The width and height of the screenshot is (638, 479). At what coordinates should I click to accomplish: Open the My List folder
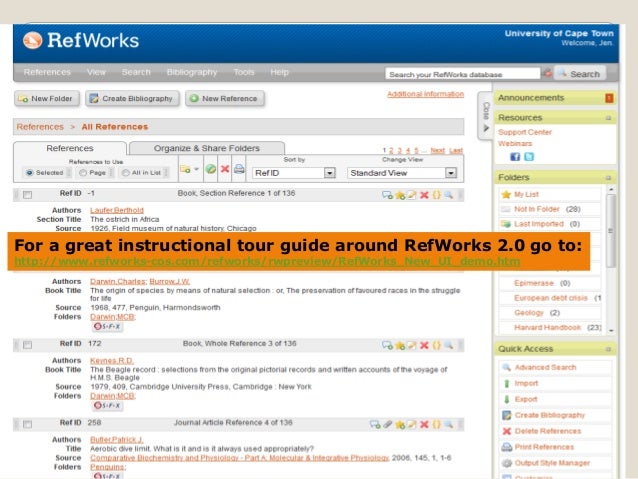point(526,194)
